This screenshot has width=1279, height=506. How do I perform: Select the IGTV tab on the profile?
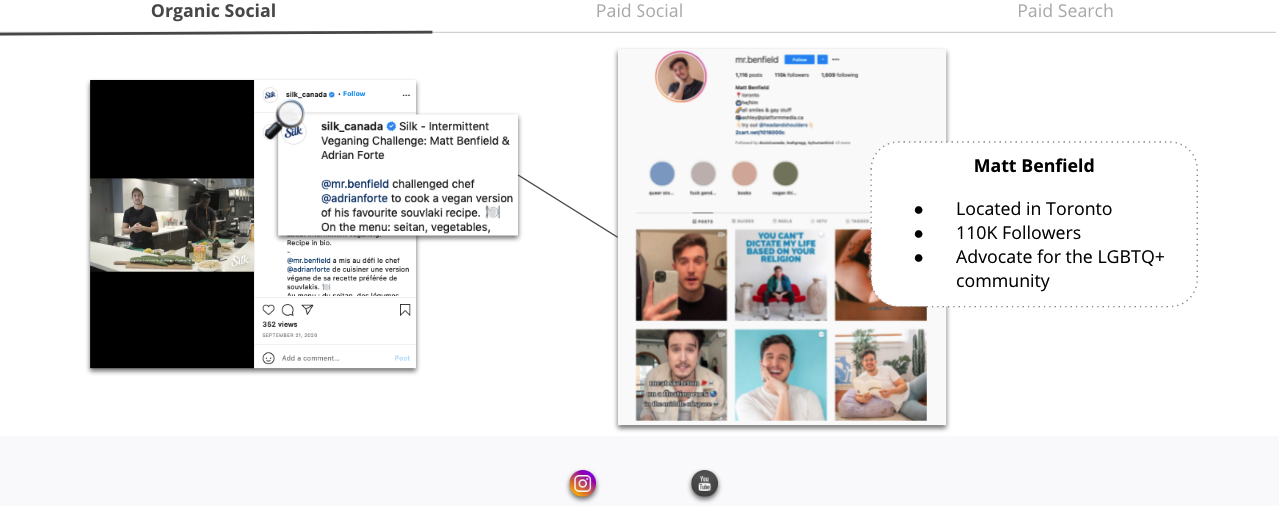tap(819, 221)
